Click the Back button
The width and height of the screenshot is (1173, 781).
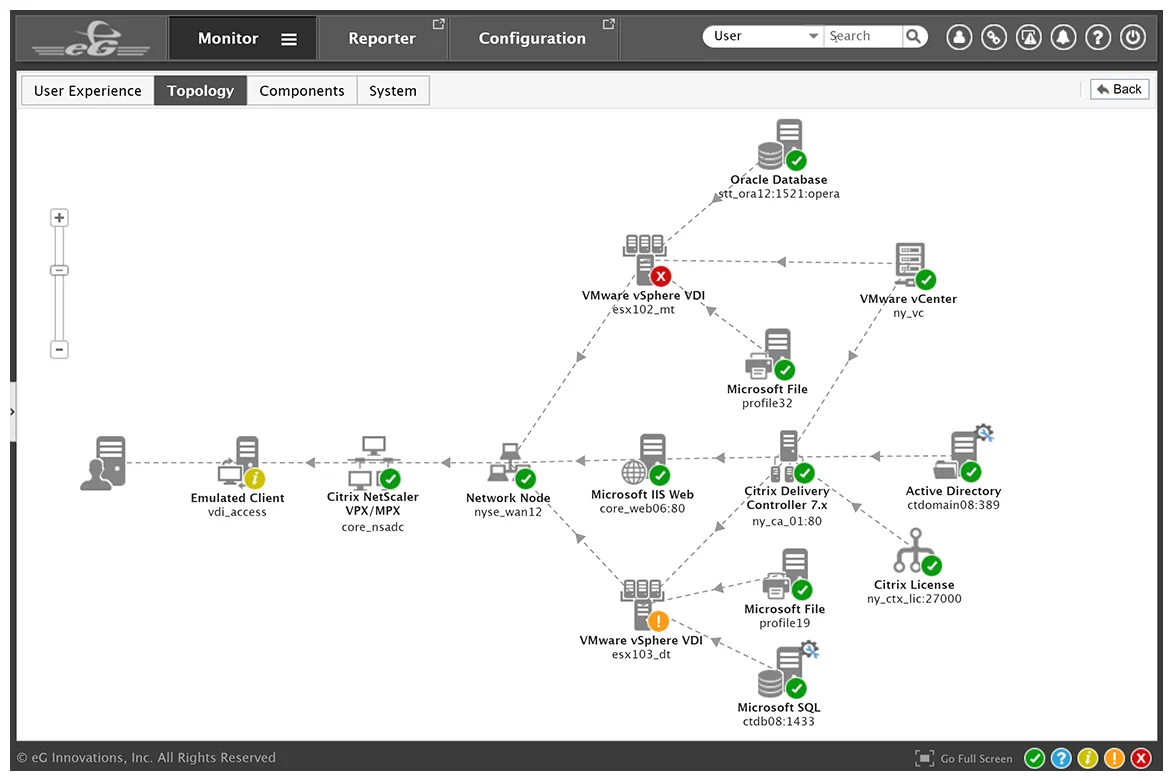[x=1119, y=90]
